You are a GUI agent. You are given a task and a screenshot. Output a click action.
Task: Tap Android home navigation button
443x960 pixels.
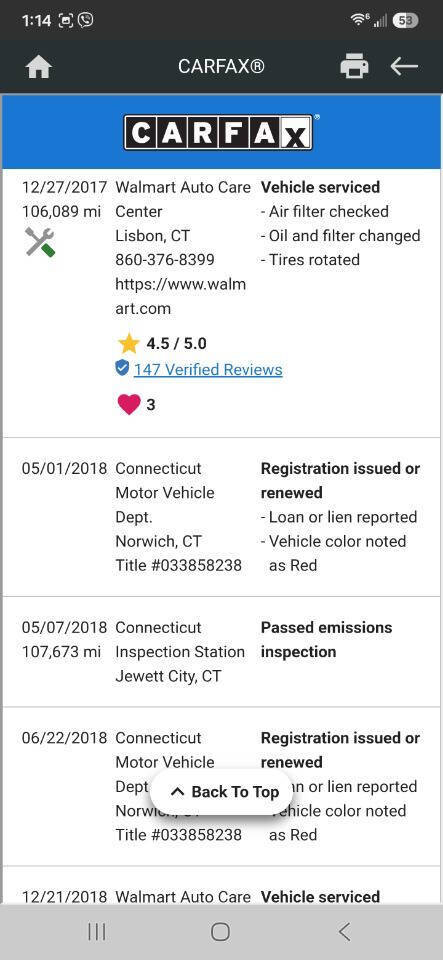(x=220, y=932)
